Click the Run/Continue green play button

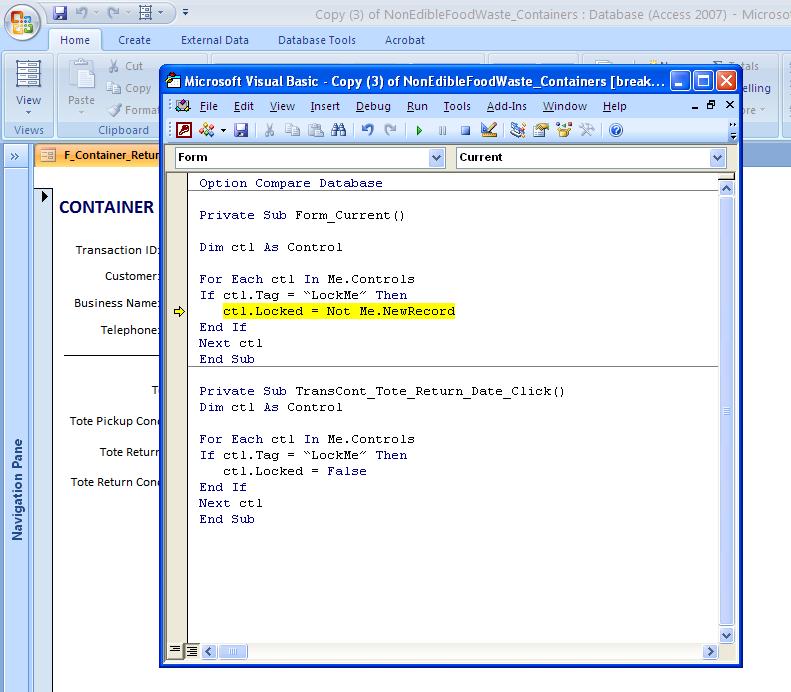[x=419, y=131]
